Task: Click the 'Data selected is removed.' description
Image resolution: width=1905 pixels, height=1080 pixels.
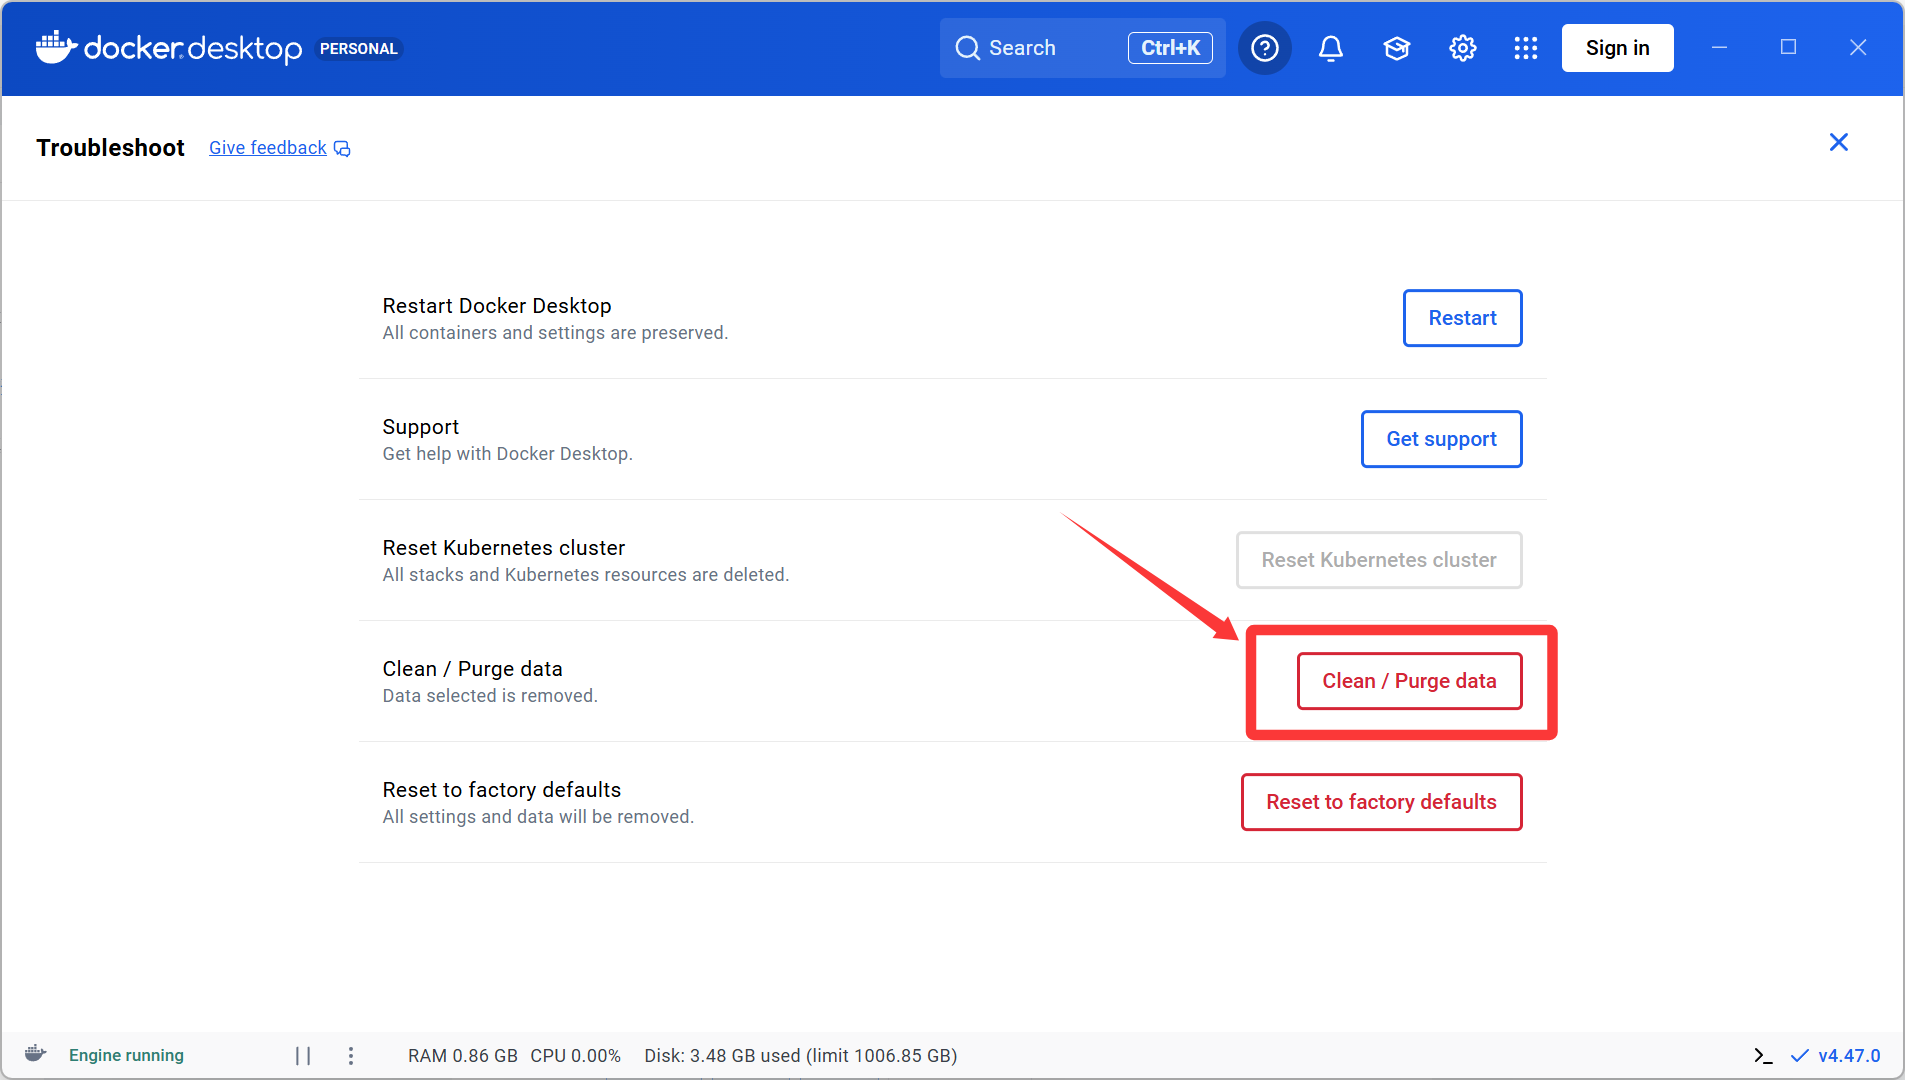Action: coord(490,696)
